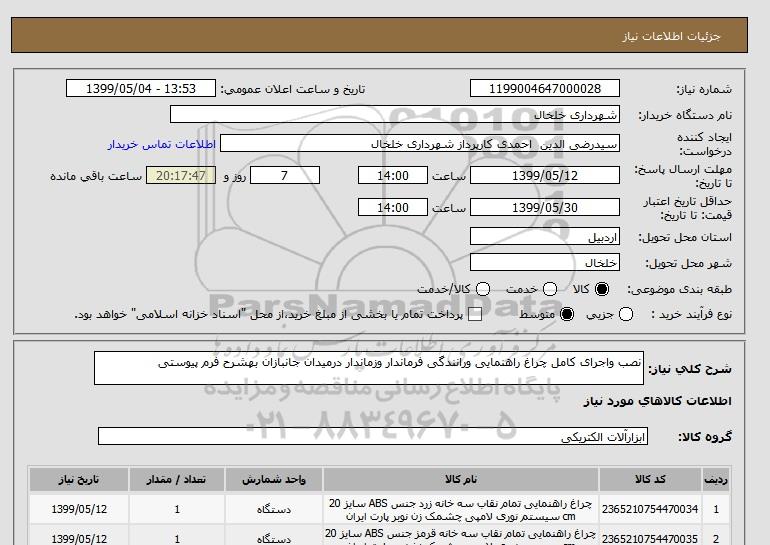Click the response deadline date 1399/05/12 field

tap(545, 175)
